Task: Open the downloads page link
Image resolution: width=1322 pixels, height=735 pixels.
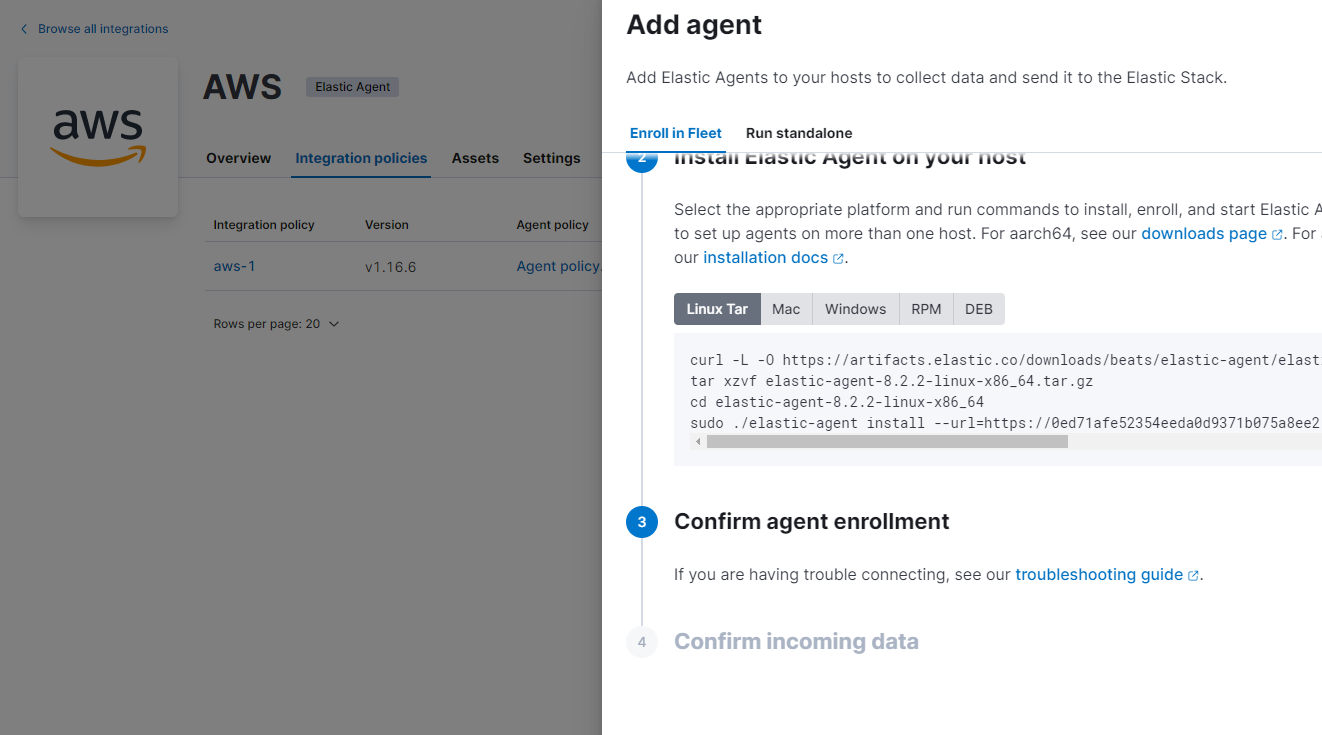Action: pos(1204,233)
